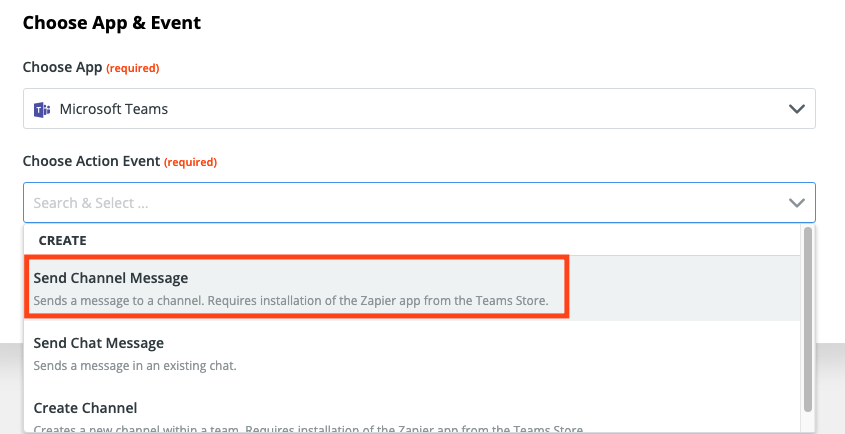The height and width of the screenshot is (434, 845).
Task: Click the required tag beside Choose App
Action: [133, 68]
